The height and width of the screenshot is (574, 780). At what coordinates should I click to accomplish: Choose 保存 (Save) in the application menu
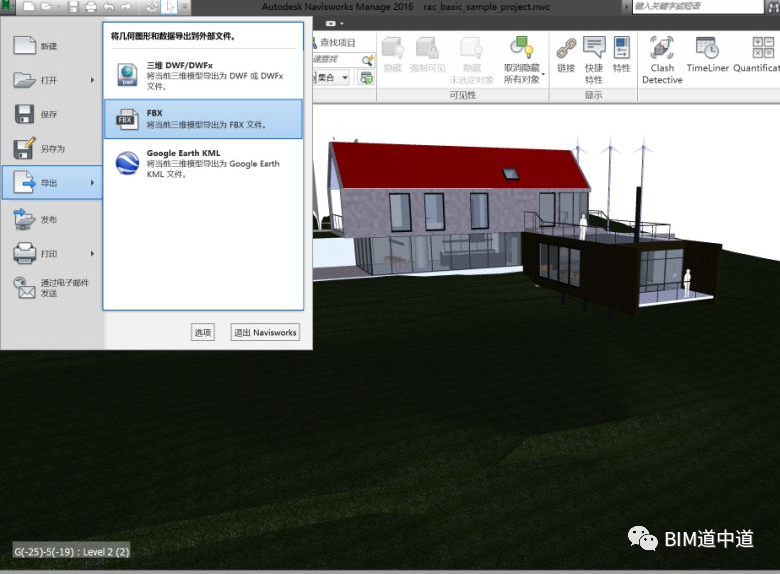click(51, 114)
